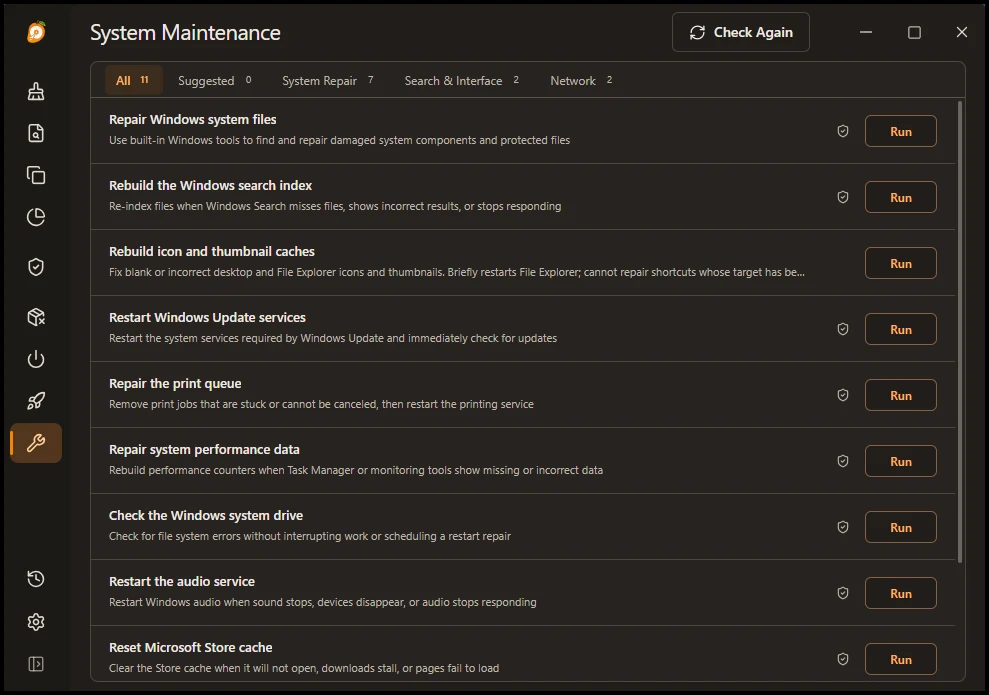The width and height of the screenshot is (989, 695).
Task: Click the vertical scrollbar of the task list
Action: 960,332
